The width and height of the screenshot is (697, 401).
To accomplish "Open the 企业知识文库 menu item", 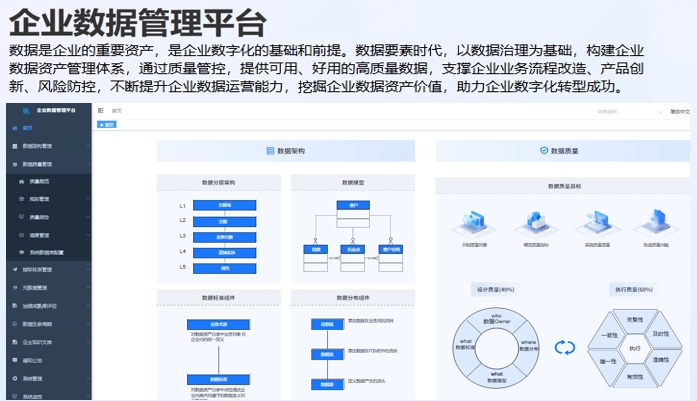I will point(49,342).
